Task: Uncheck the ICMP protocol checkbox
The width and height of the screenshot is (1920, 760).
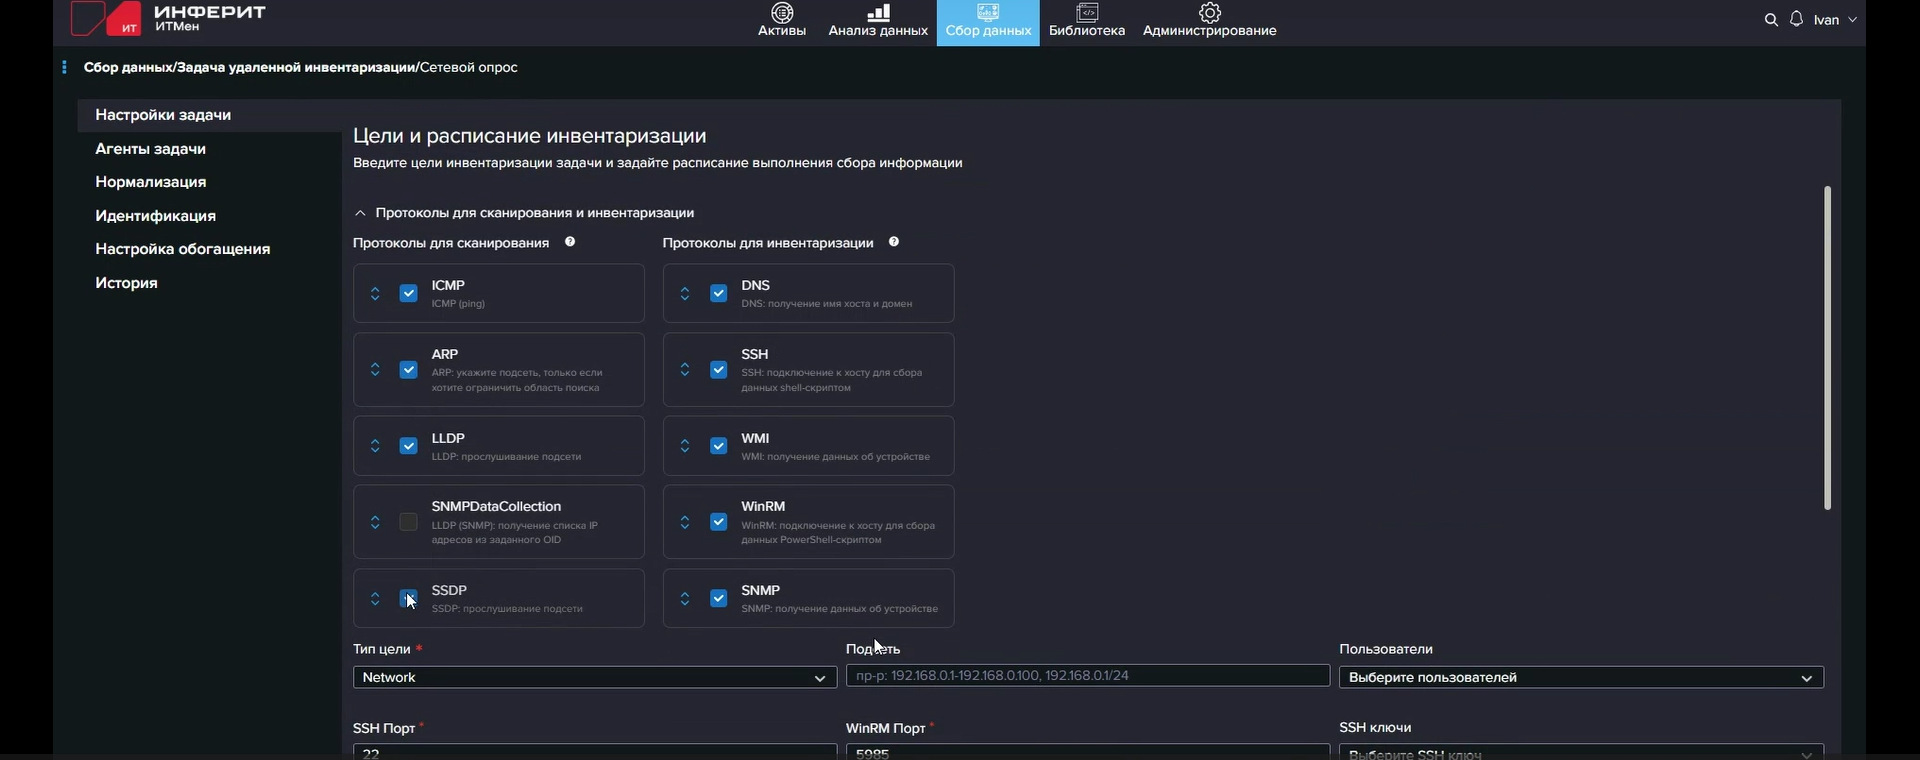Action: (408, 293)
